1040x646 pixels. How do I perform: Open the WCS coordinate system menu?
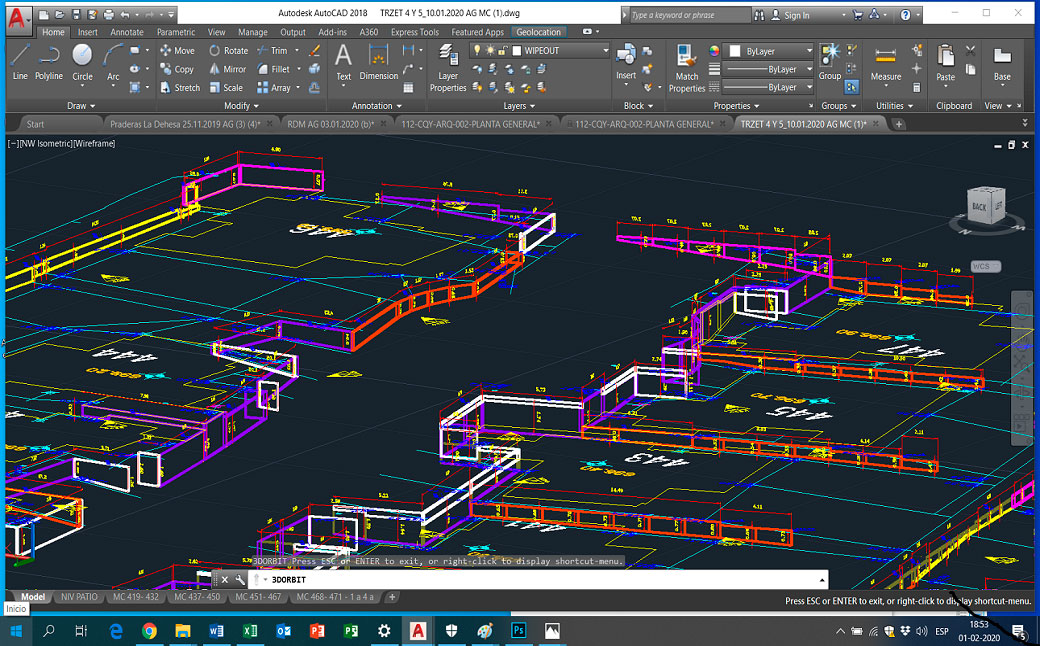(x=985, y=267)
